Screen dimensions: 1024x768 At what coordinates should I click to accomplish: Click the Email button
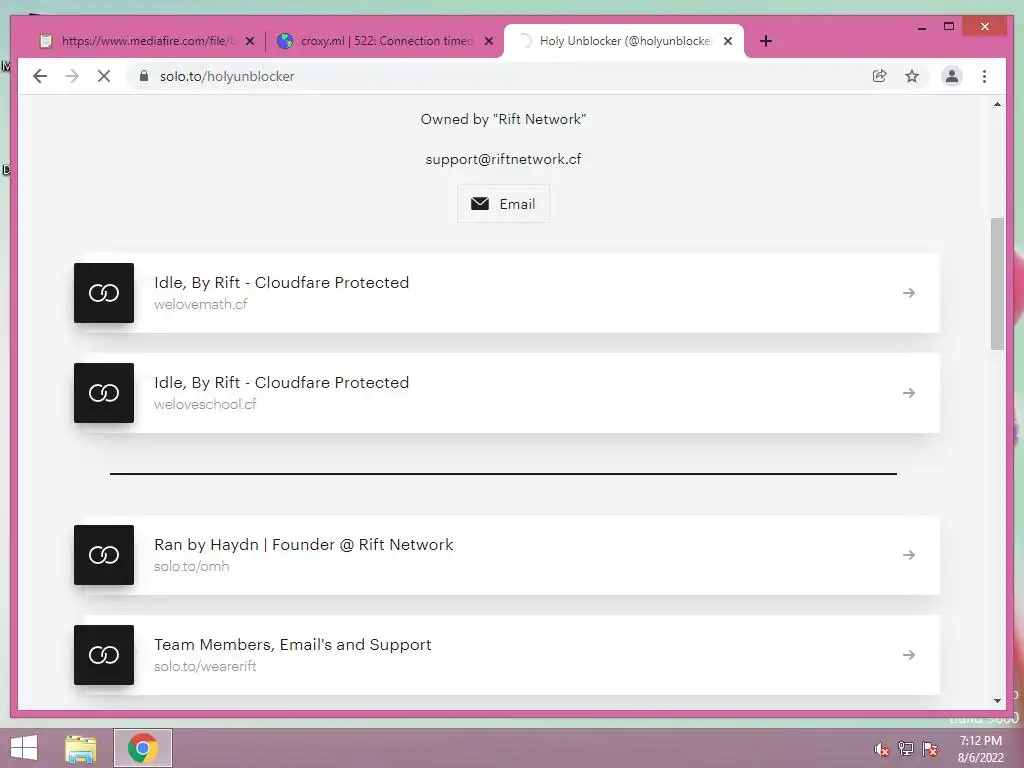(x=503, y=204)
